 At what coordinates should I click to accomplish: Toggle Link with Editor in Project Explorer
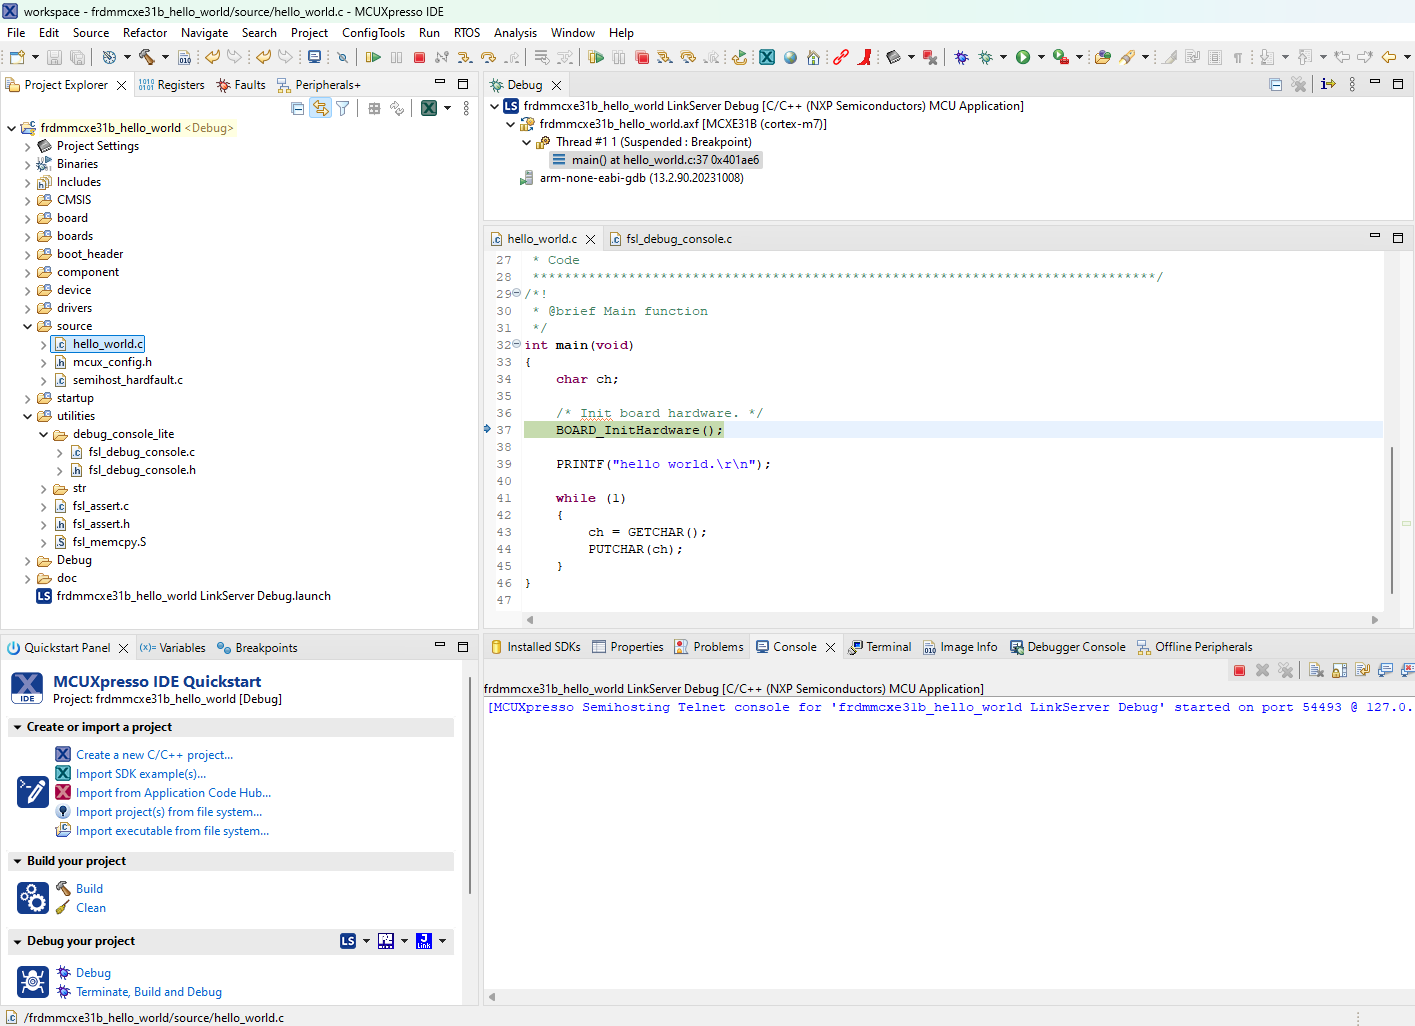(x=320, y=108)
